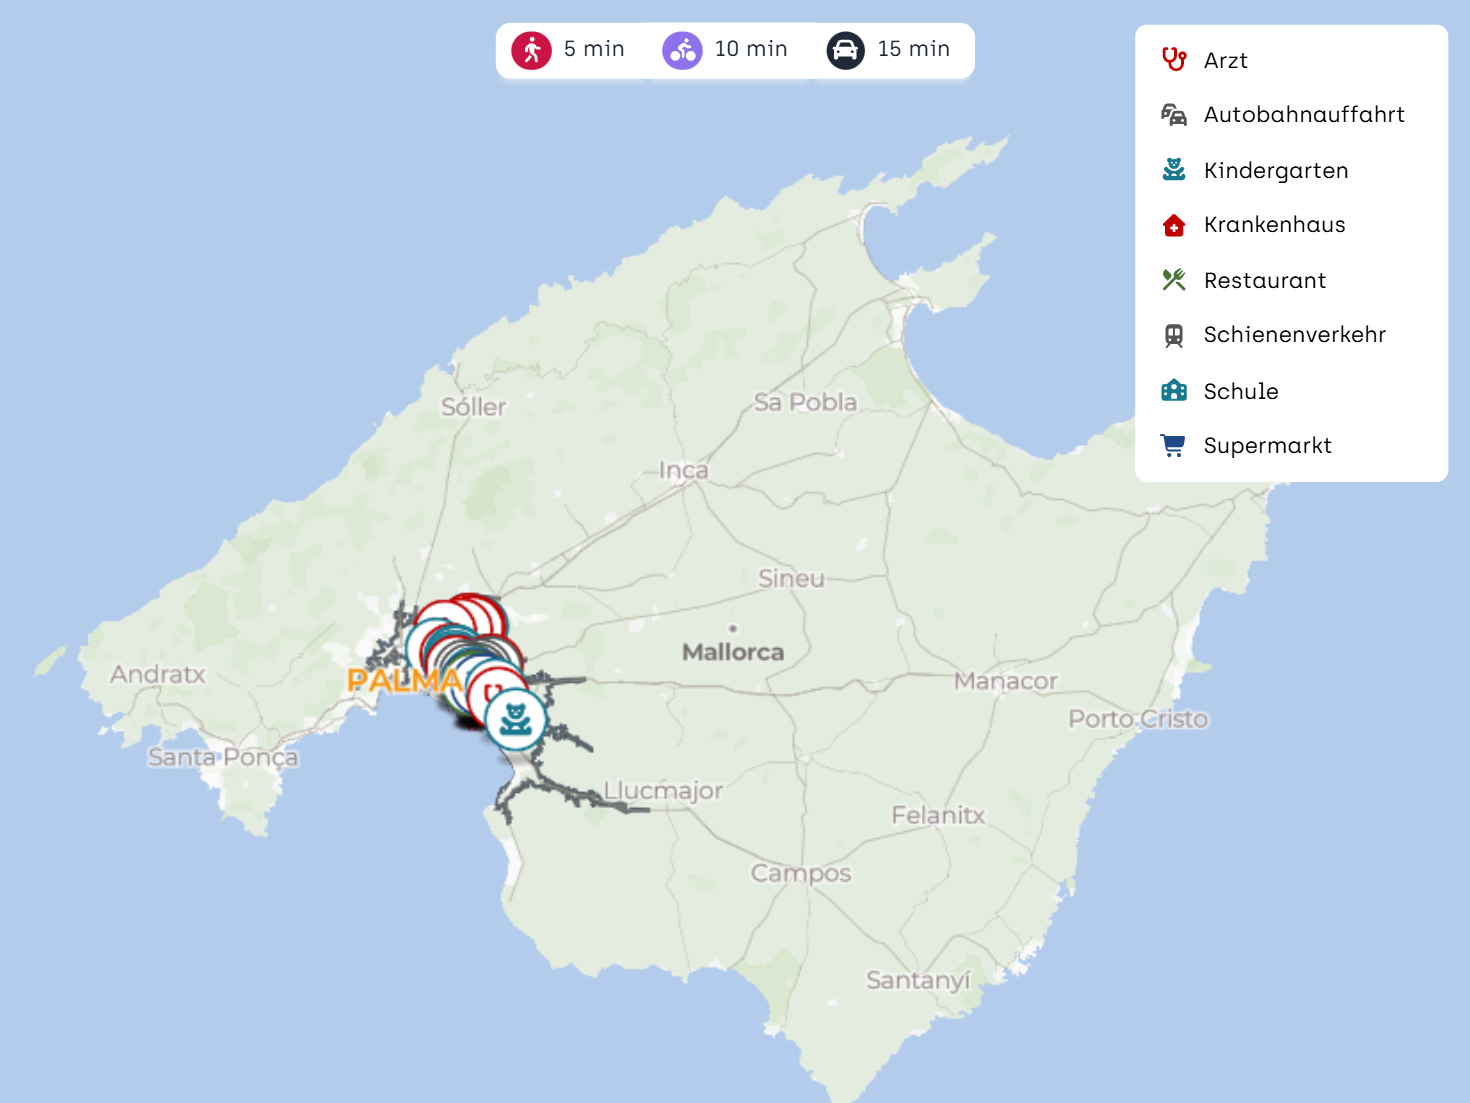Viewport: 1470px width, 1103px height.
Task: Select the 10 min cycling icon
Action: point(682,50)
